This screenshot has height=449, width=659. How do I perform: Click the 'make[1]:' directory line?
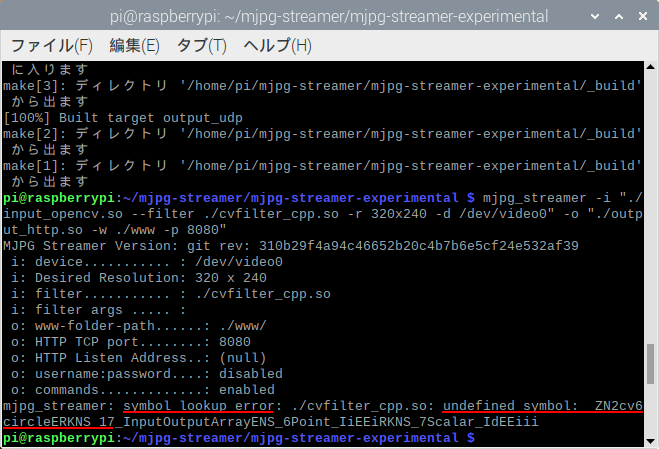coord(323,166)
